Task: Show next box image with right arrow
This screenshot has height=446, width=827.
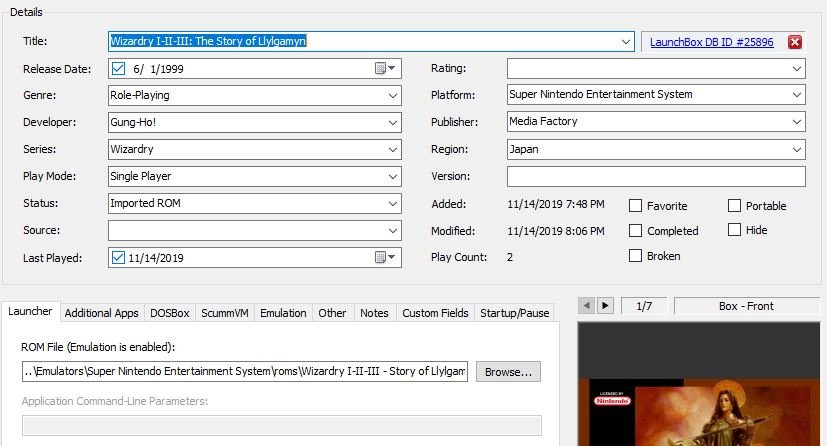Action: 605,305
